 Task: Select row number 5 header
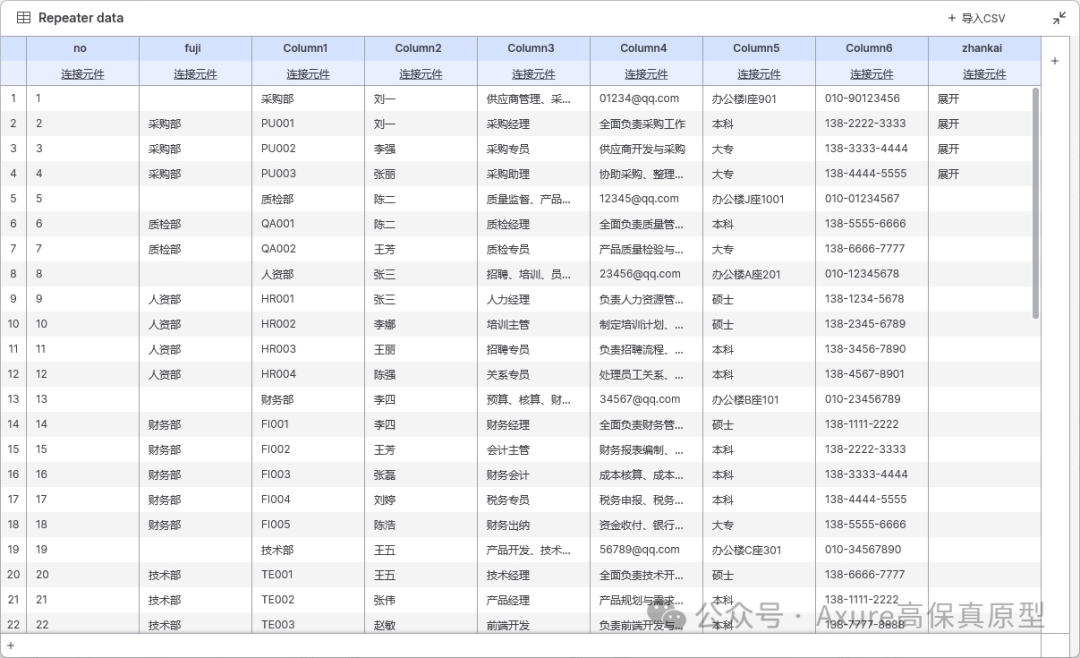[13, 198]
